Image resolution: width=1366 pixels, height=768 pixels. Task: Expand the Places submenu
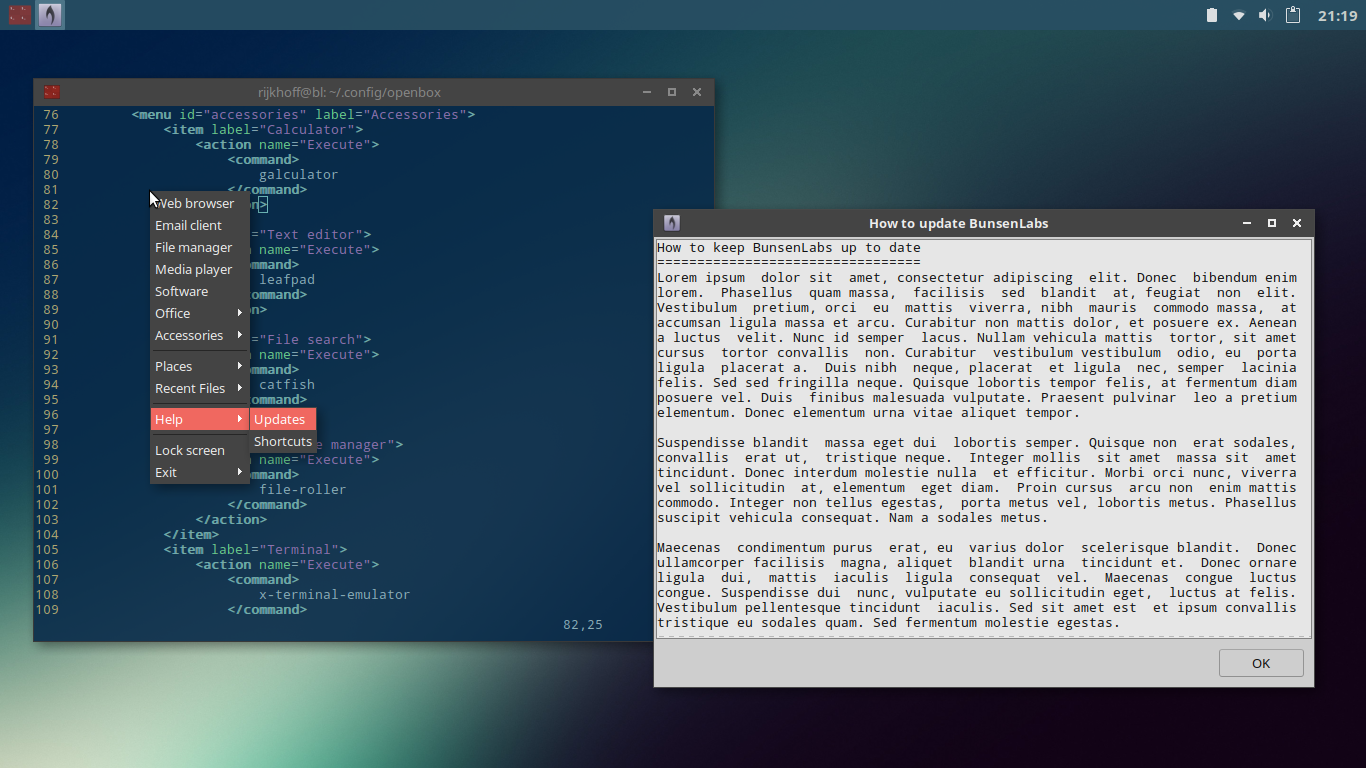pos(199,366)
